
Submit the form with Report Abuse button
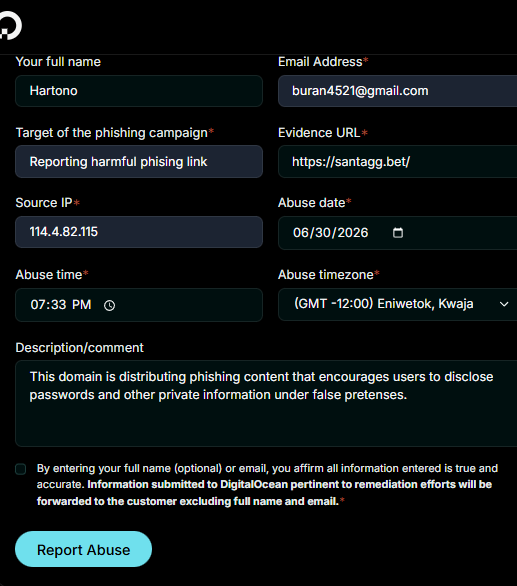83,549
